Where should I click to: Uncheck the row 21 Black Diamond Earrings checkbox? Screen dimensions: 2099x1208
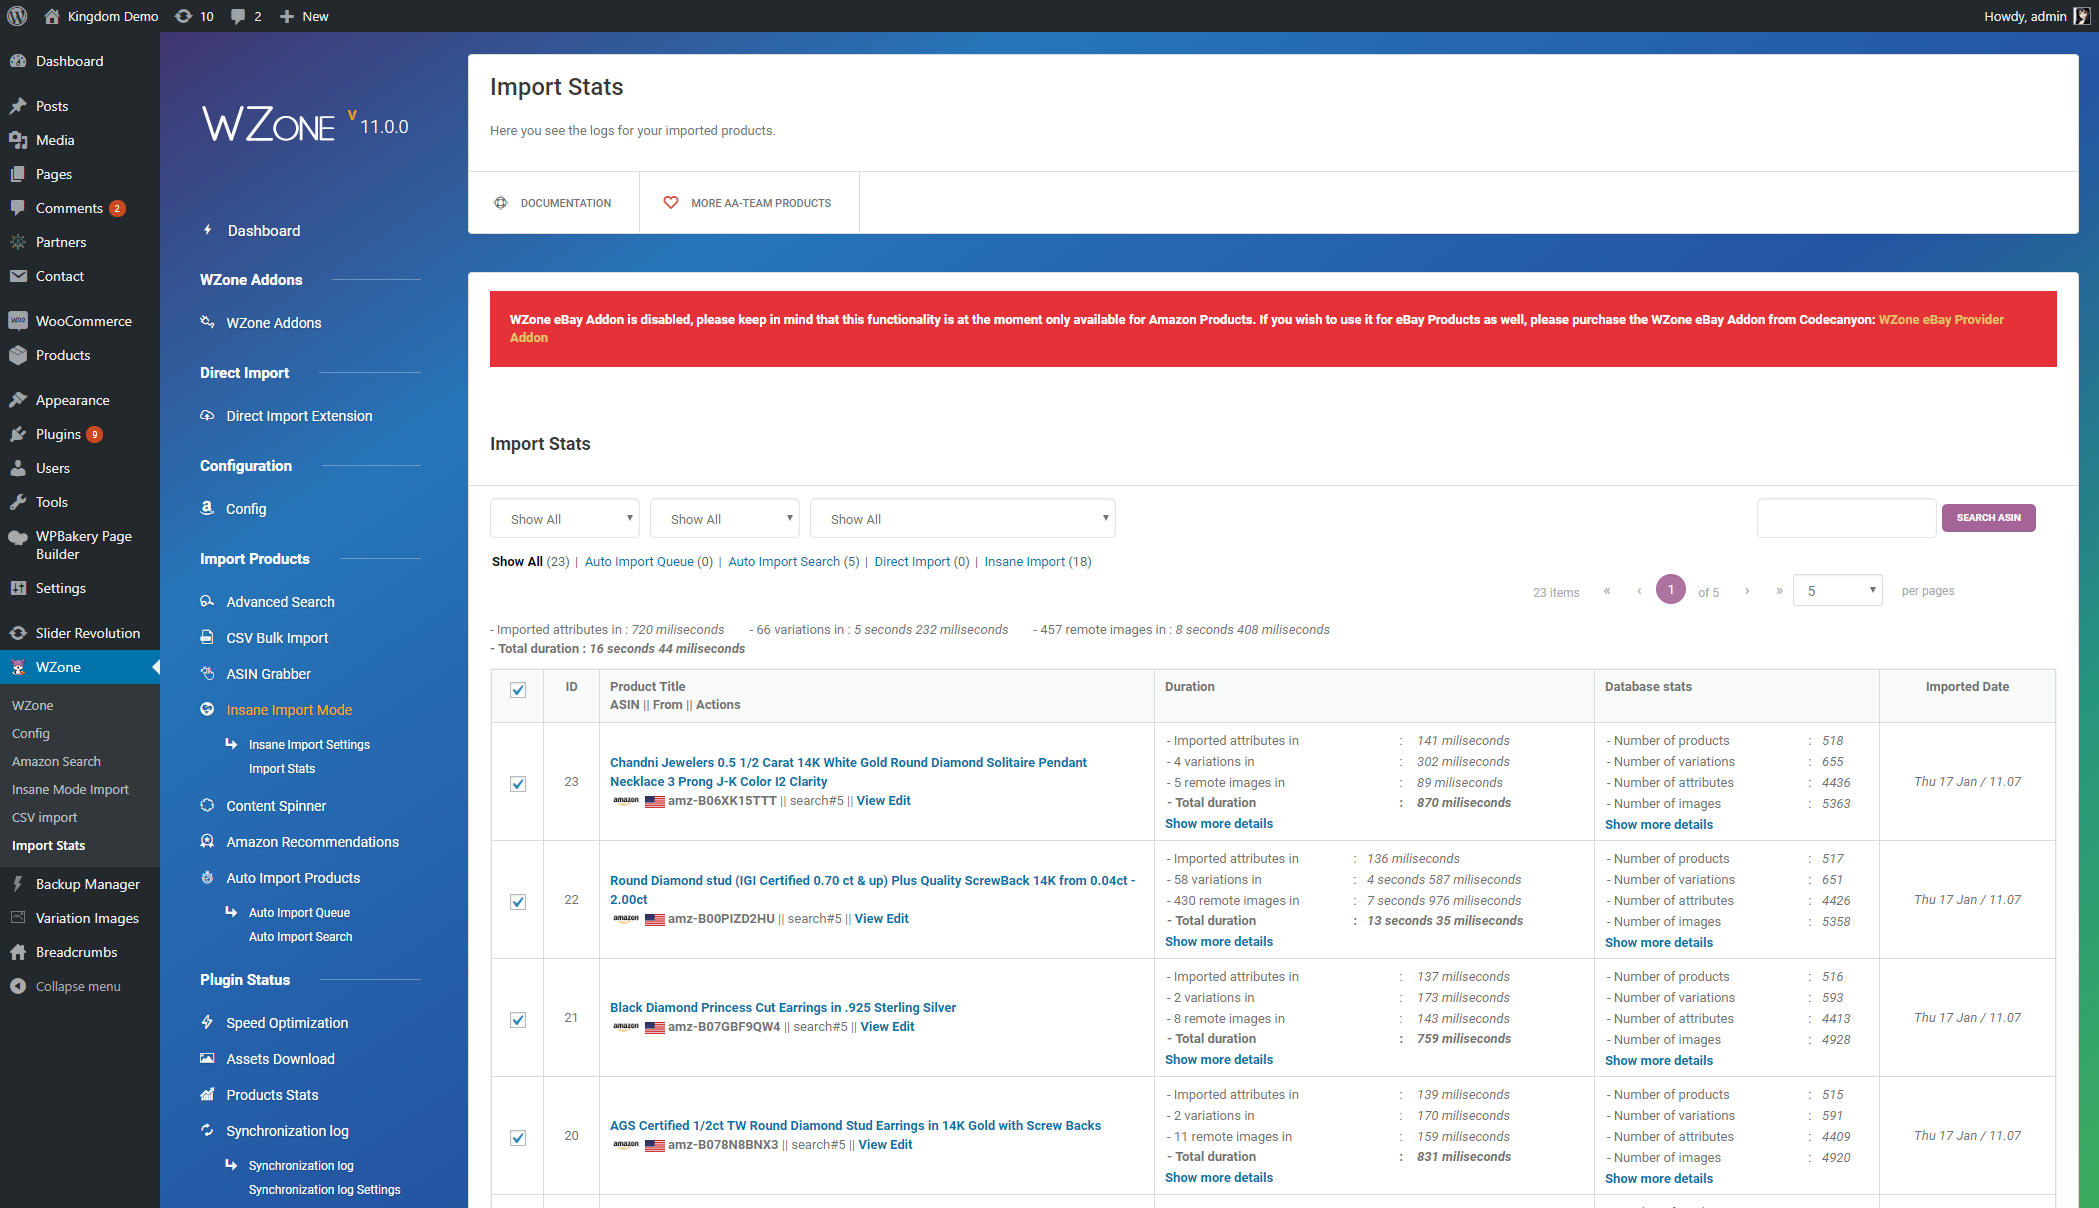point(518,1020)
